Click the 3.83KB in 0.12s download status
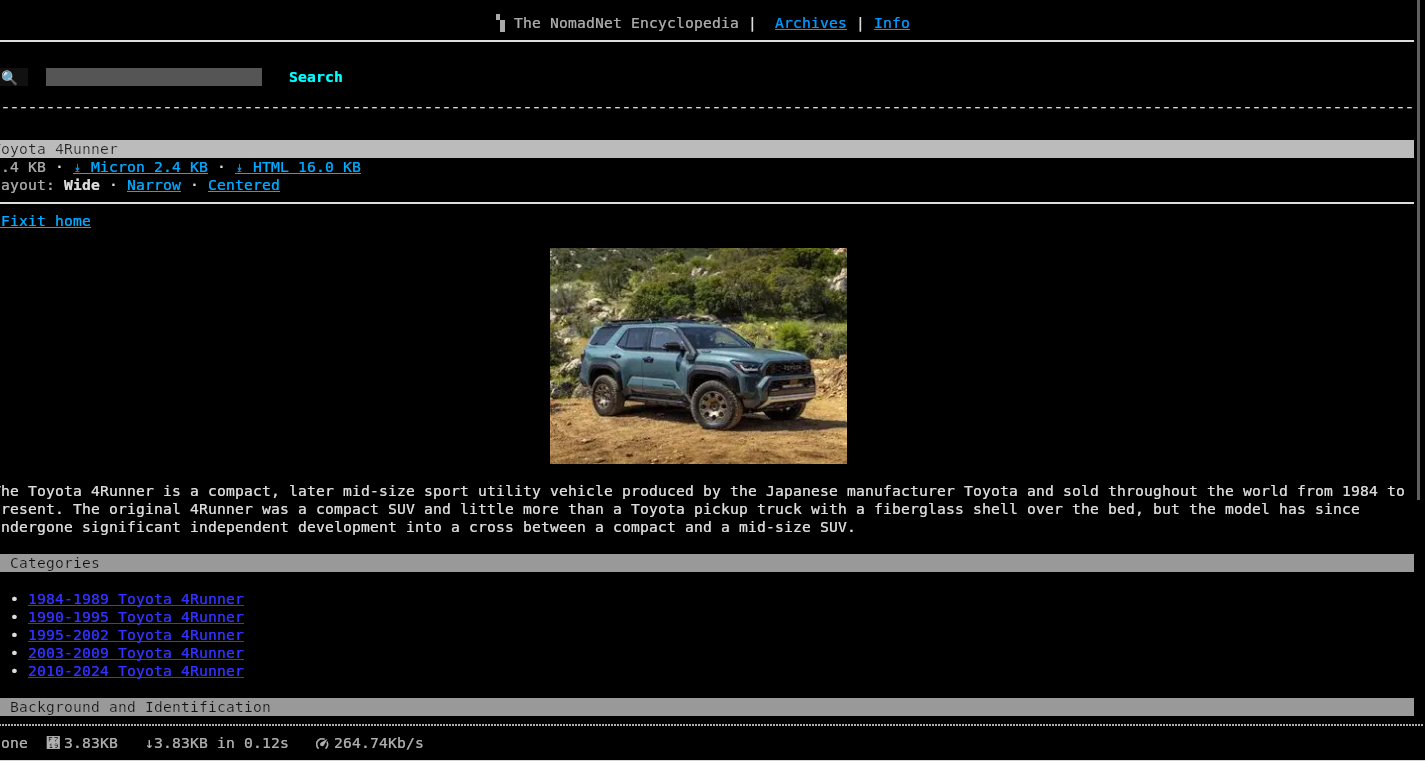Viewport: 1425px width, 761px height. point(217,743)
